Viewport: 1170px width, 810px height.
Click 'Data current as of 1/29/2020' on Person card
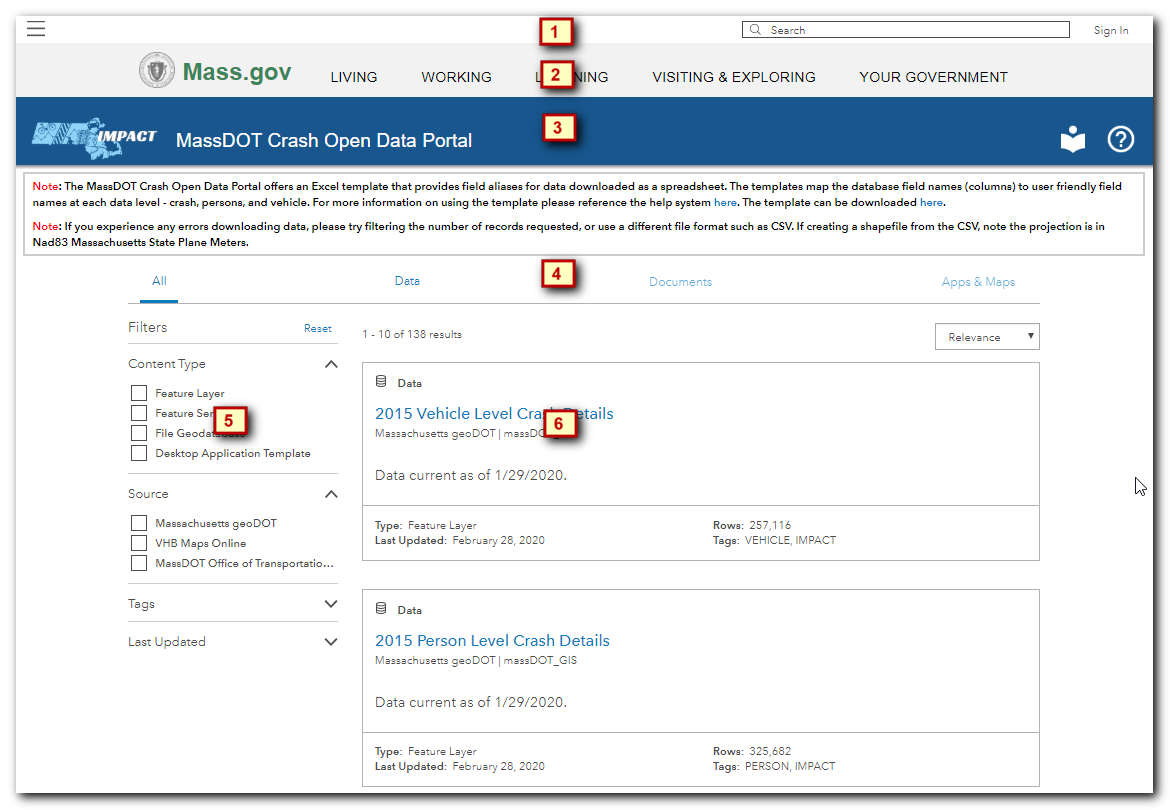pyautogui.click(x=471, y=702)
